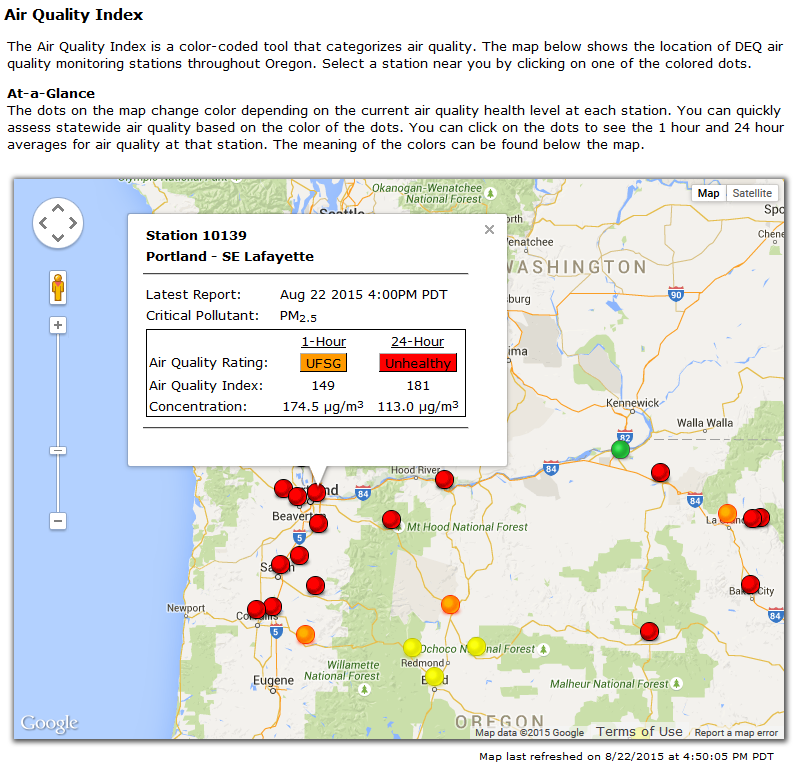
Task: Zoom out with the minus button
Action: pyautogui.click(x=58, y=521)
